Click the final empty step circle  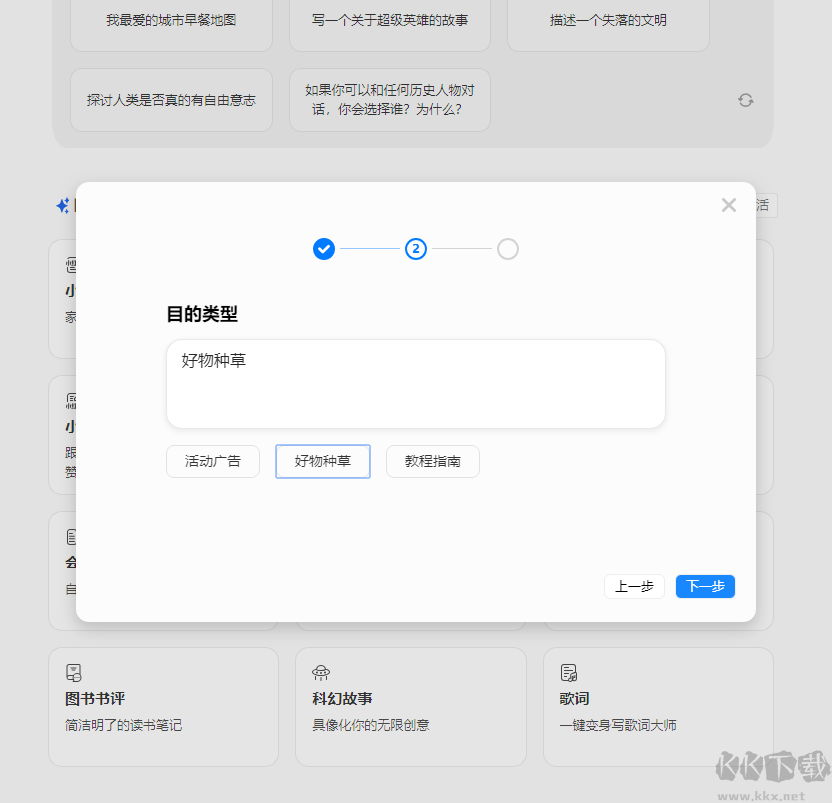pyautogui.click(x=508, y=249)
